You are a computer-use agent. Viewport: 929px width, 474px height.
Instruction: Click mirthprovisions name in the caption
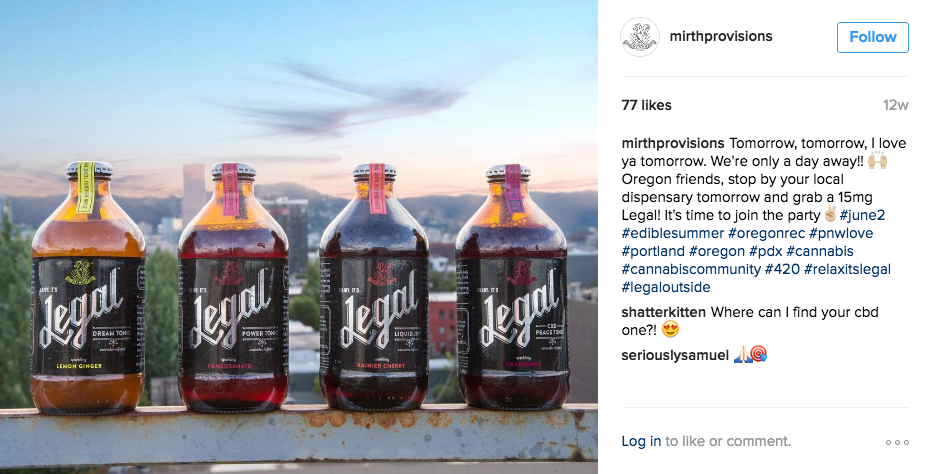(x=673, y=143)
